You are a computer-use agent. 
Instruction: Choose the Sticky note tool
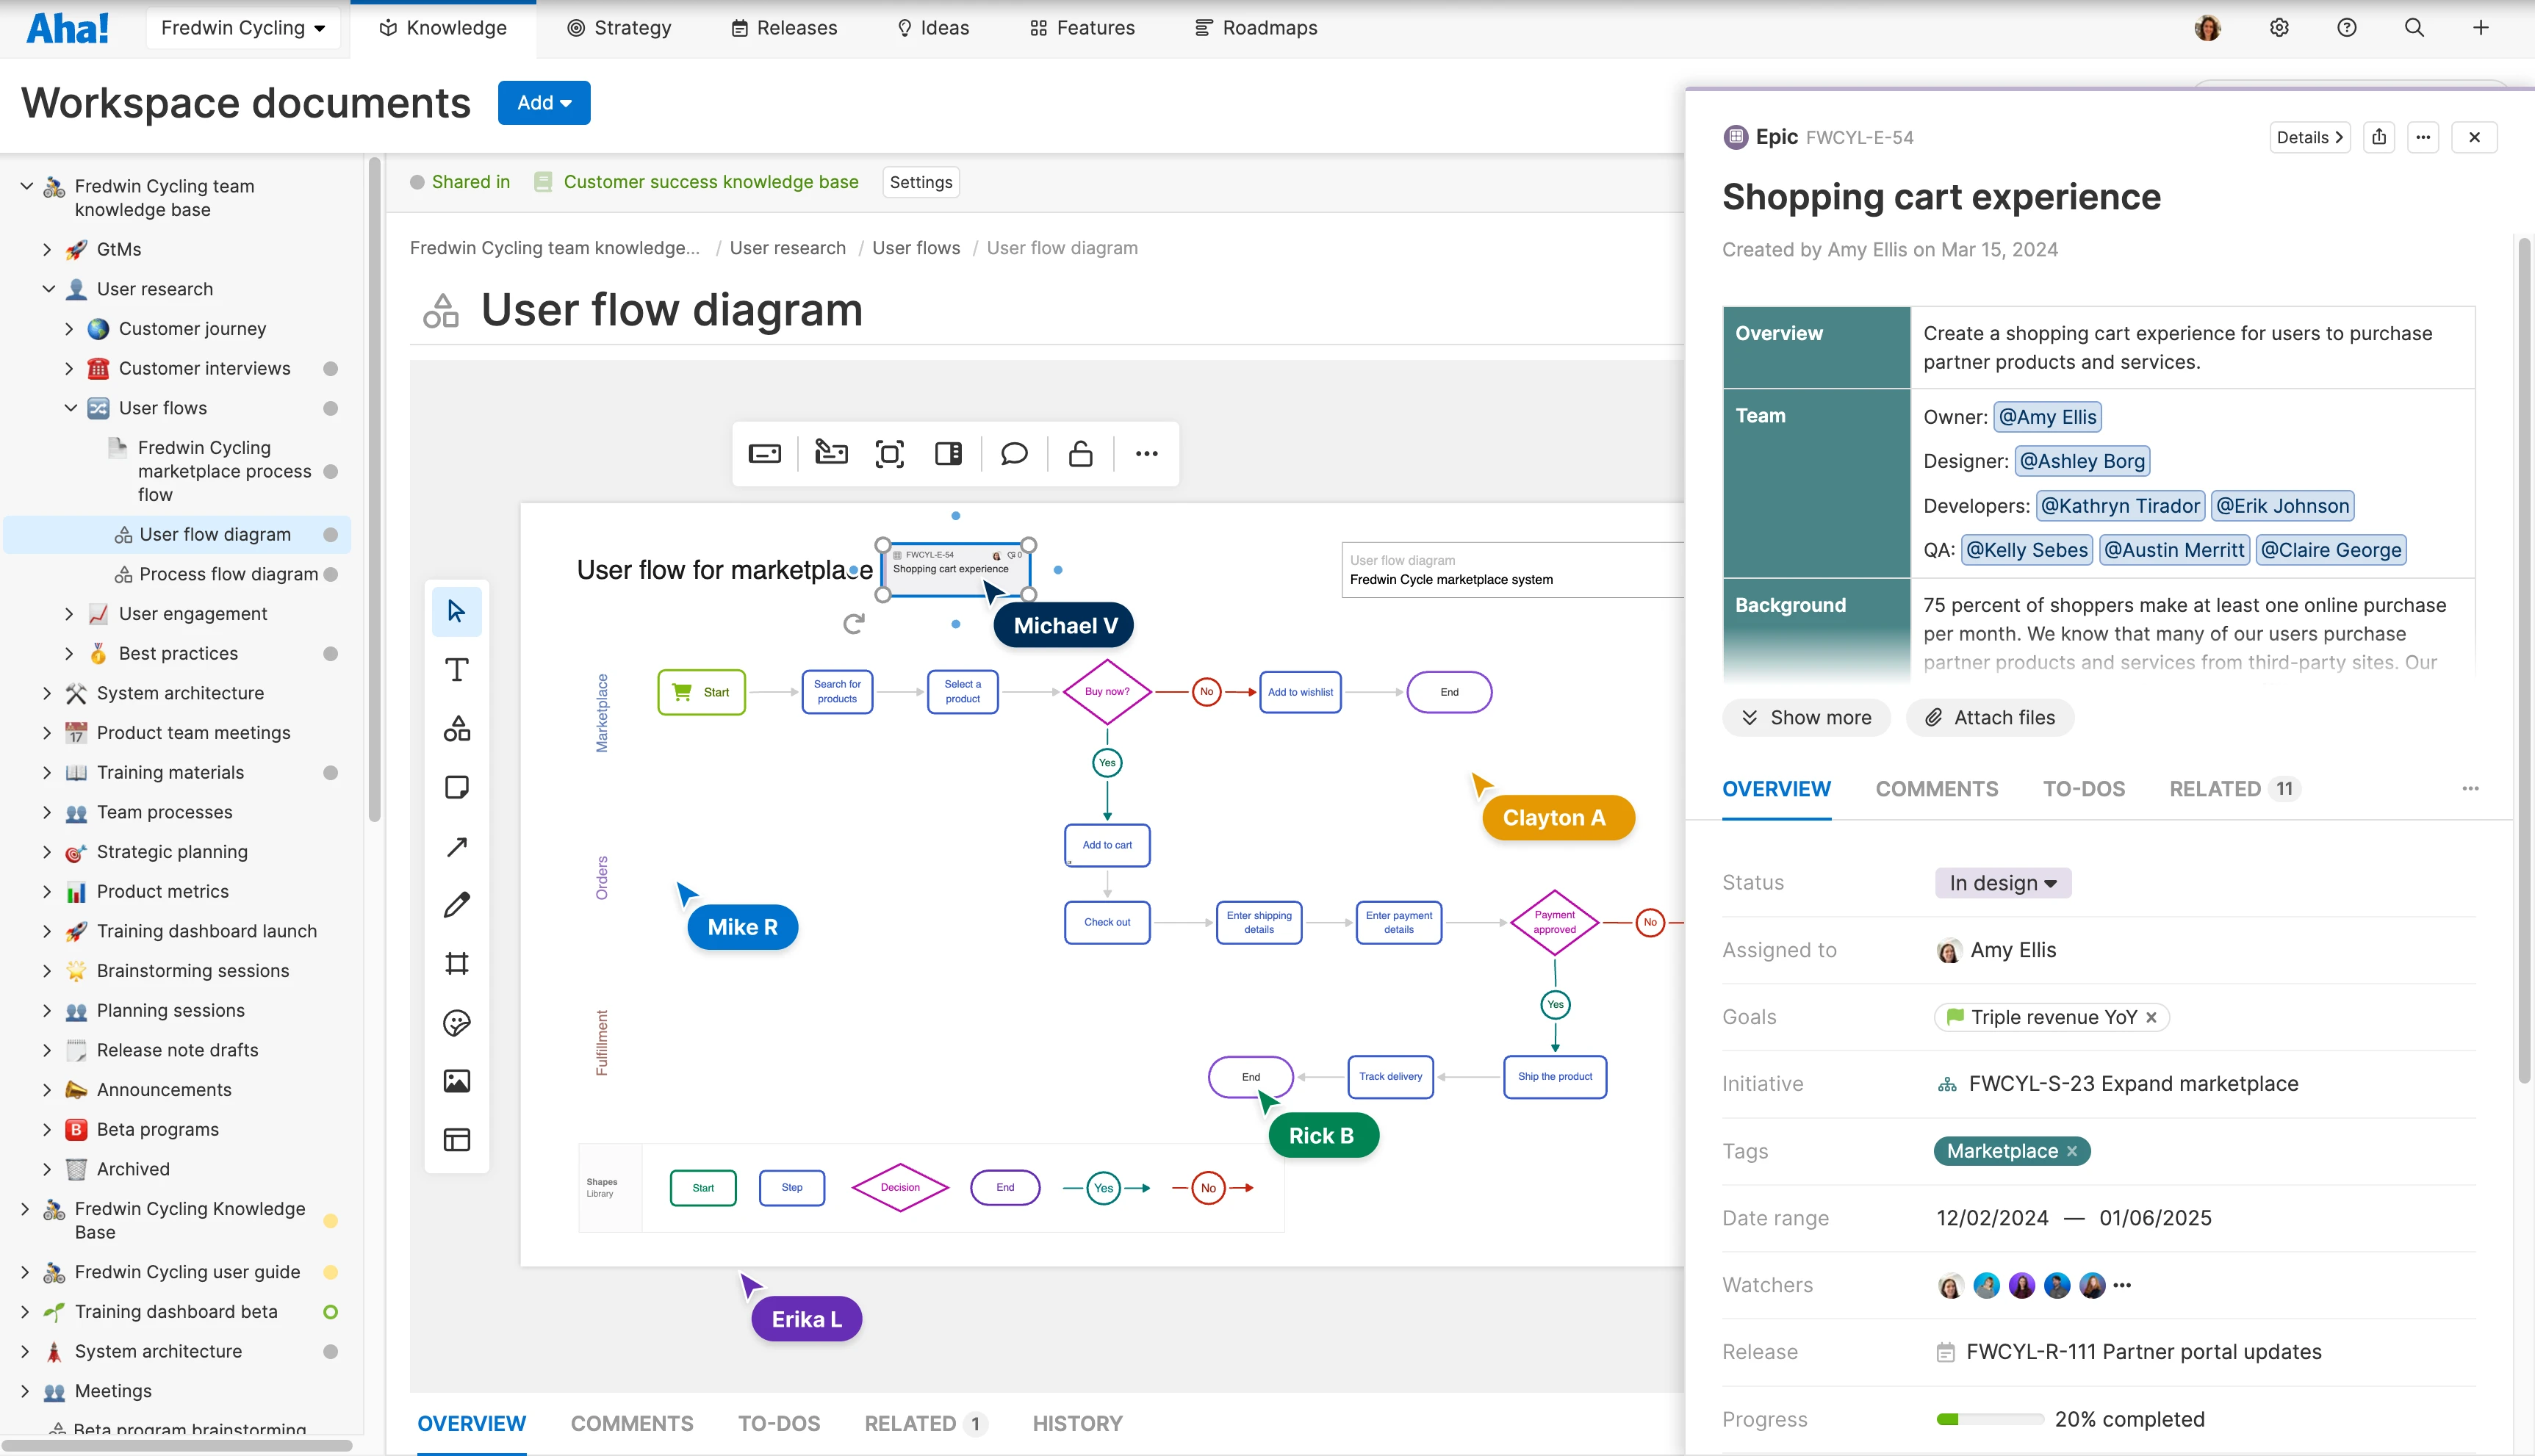pyautogui.click(x=457, y=788)
